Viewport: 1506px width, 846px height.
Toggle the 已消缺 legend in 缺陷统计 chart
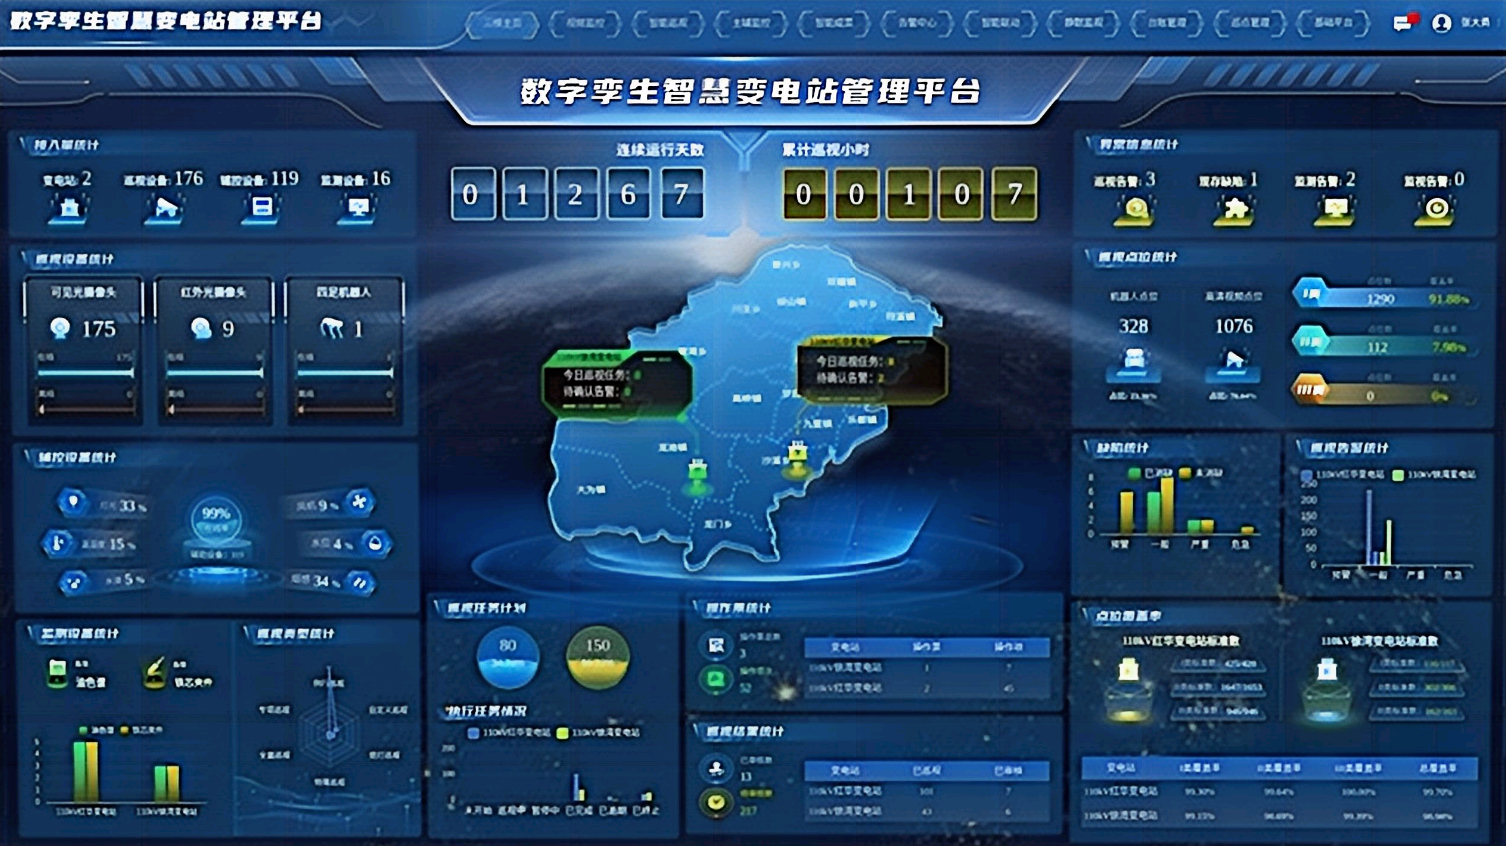click(x=1150, y=472)
